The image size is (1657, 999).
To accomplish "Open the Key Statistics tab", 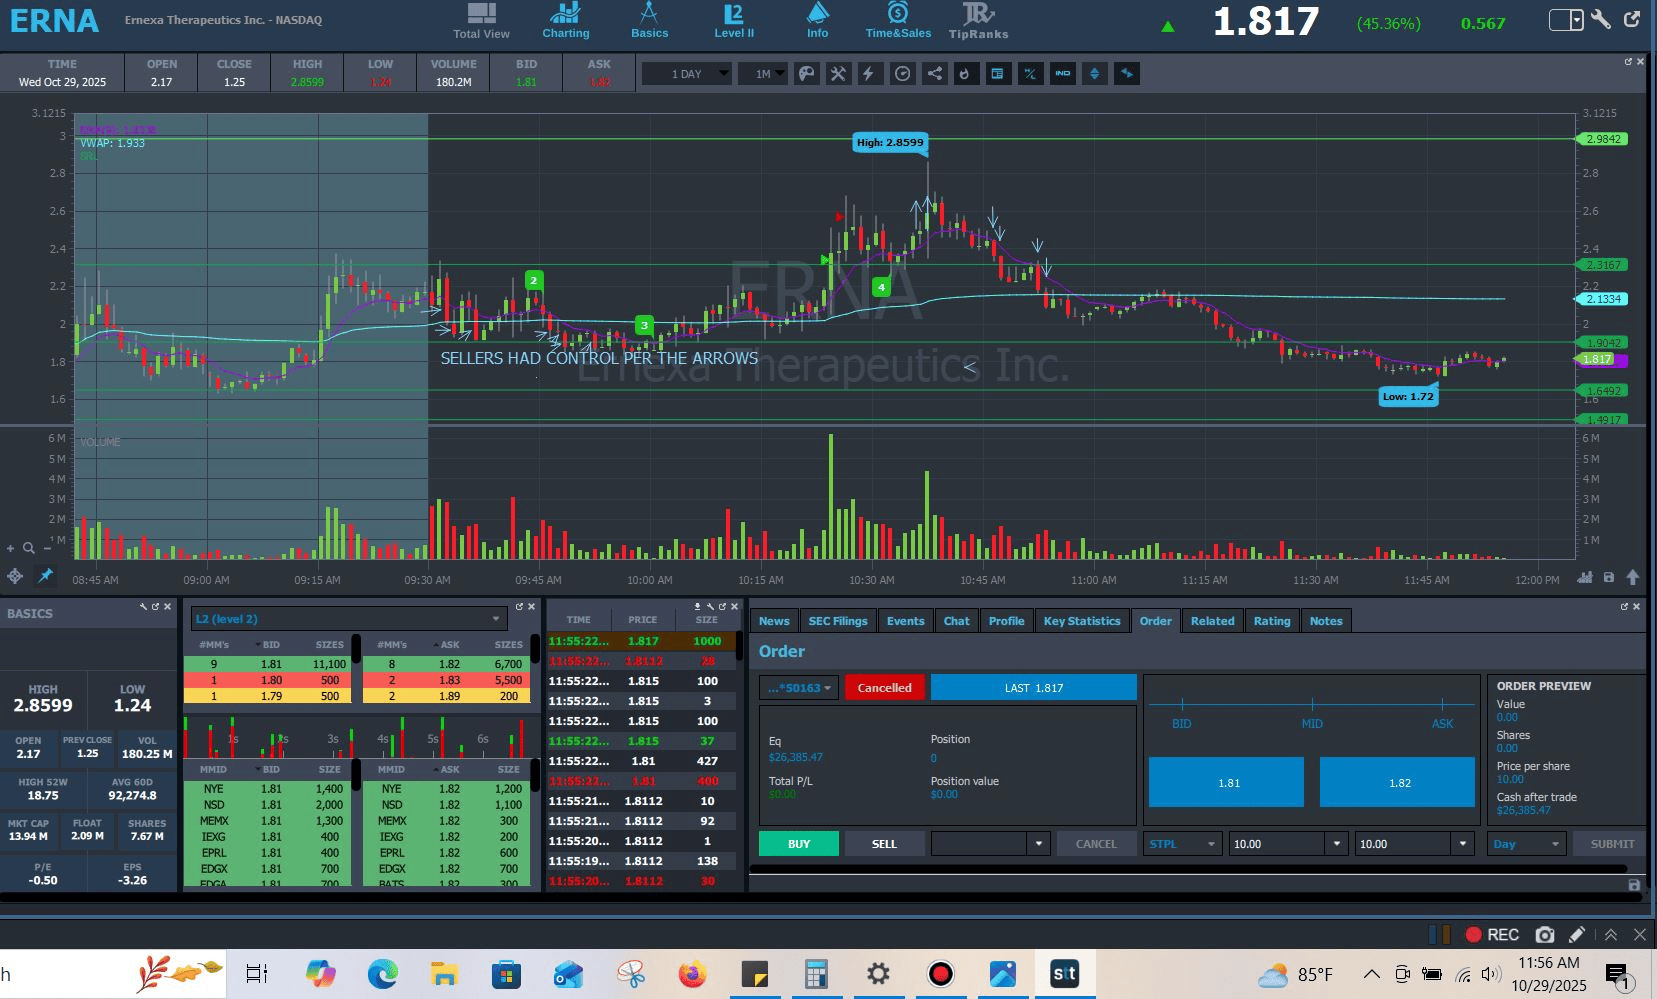I will 1081,621.
